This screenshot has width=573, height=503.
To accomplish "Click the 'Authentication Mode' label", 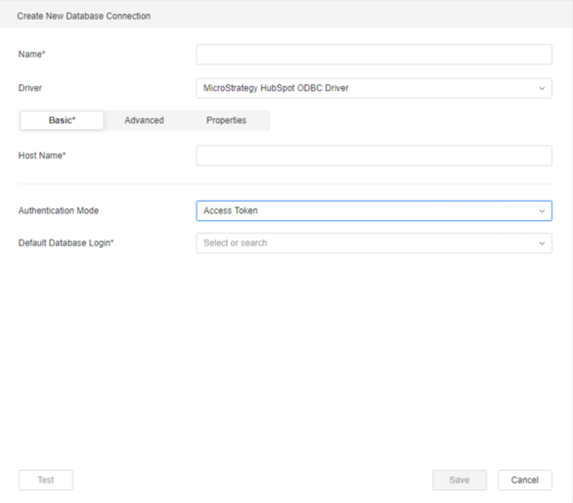I will 58,211.
